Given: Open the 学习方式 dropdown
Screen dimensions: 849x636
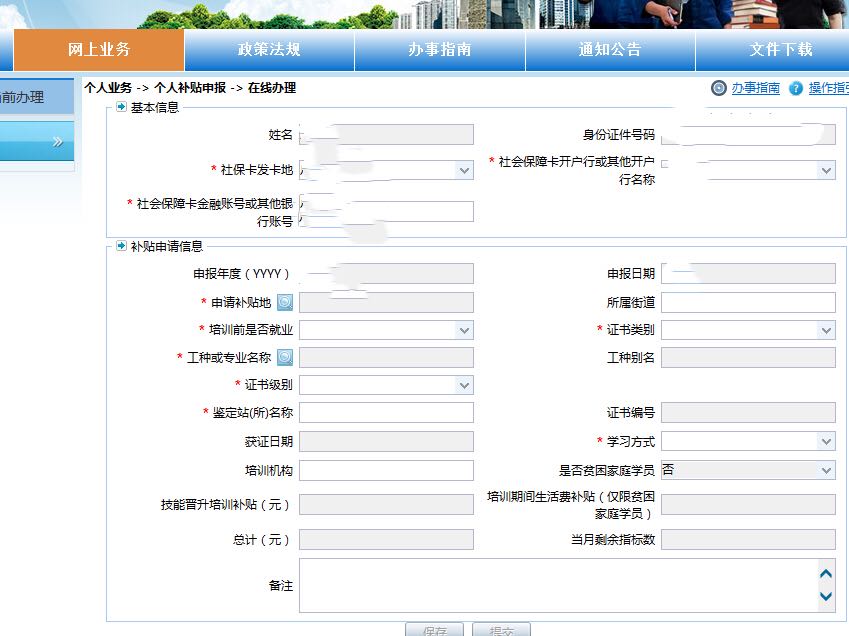Looking at the screenshot, I should 826,441.
